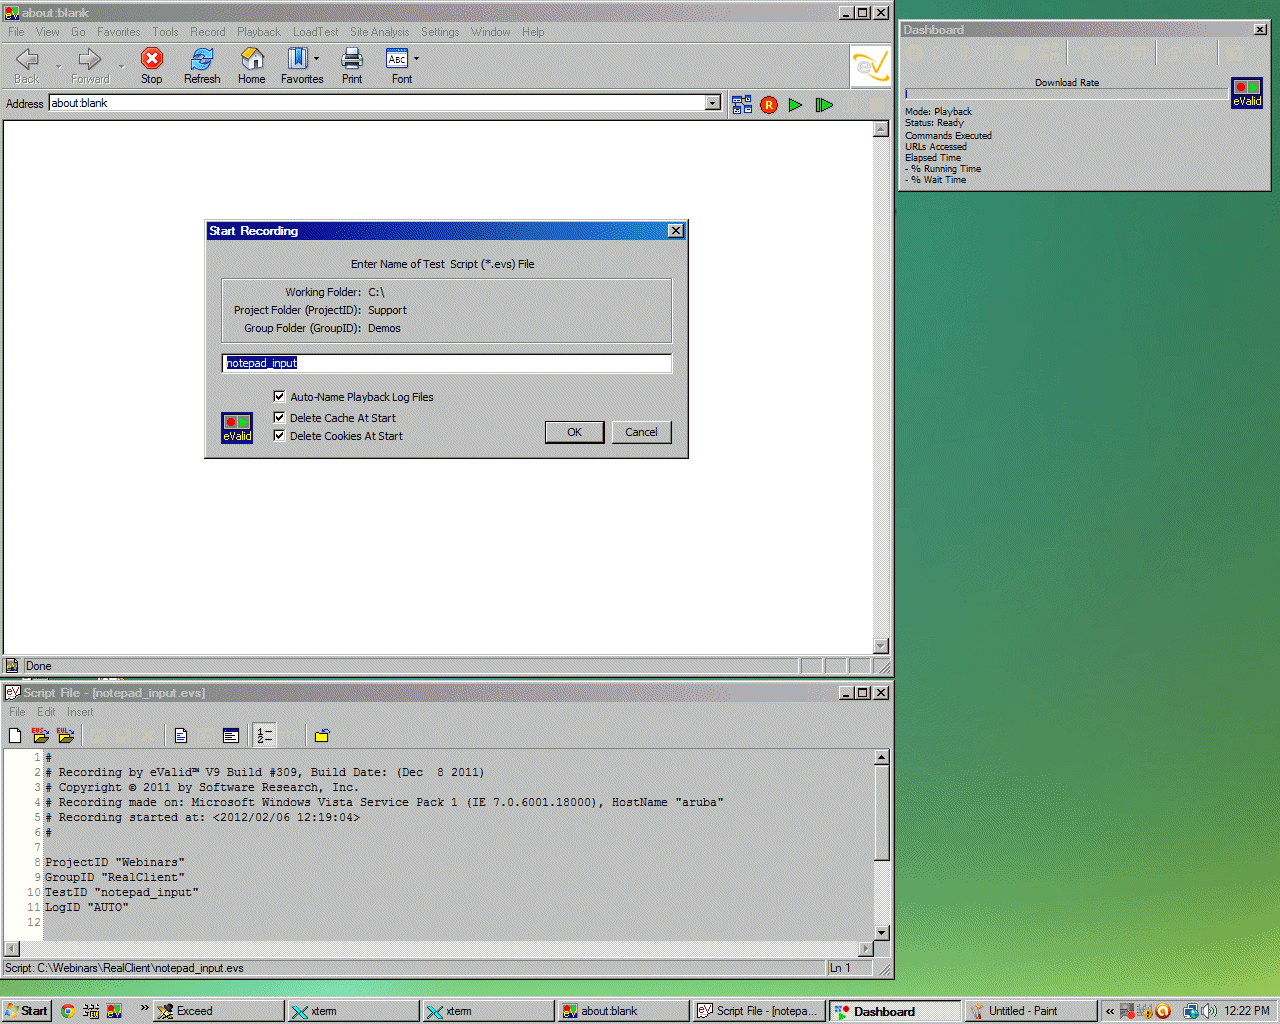Click the blue script view icon beside address bar

pyautogui.click(x=742, y=105)
